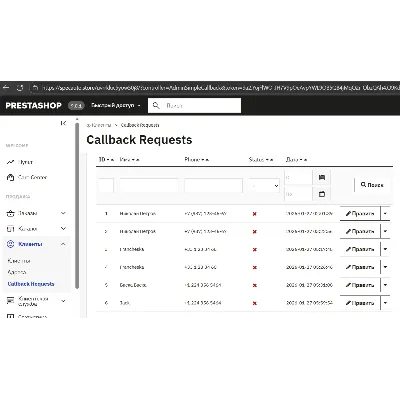Focus the Phone filter input field
This screenshot has height=400, width=400.
(213, 185)
